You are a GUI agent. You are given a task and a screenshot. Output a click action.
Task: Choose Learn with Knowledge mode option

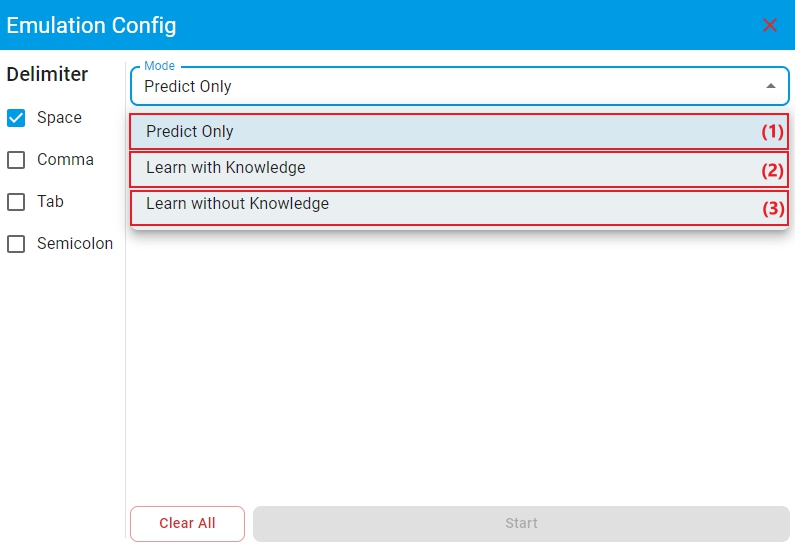pyautogui.click(x=226, y=168)
